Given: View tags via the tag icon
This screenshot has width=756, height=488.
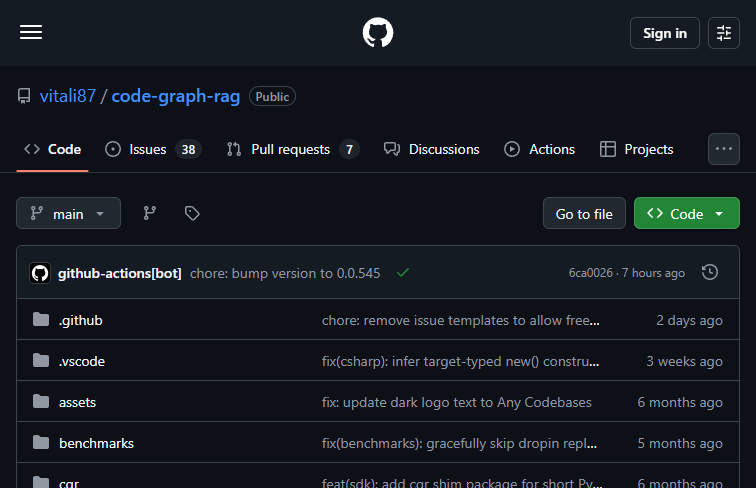Looking at the screenshot, I should pyautogui.click(x=192, y=213).
